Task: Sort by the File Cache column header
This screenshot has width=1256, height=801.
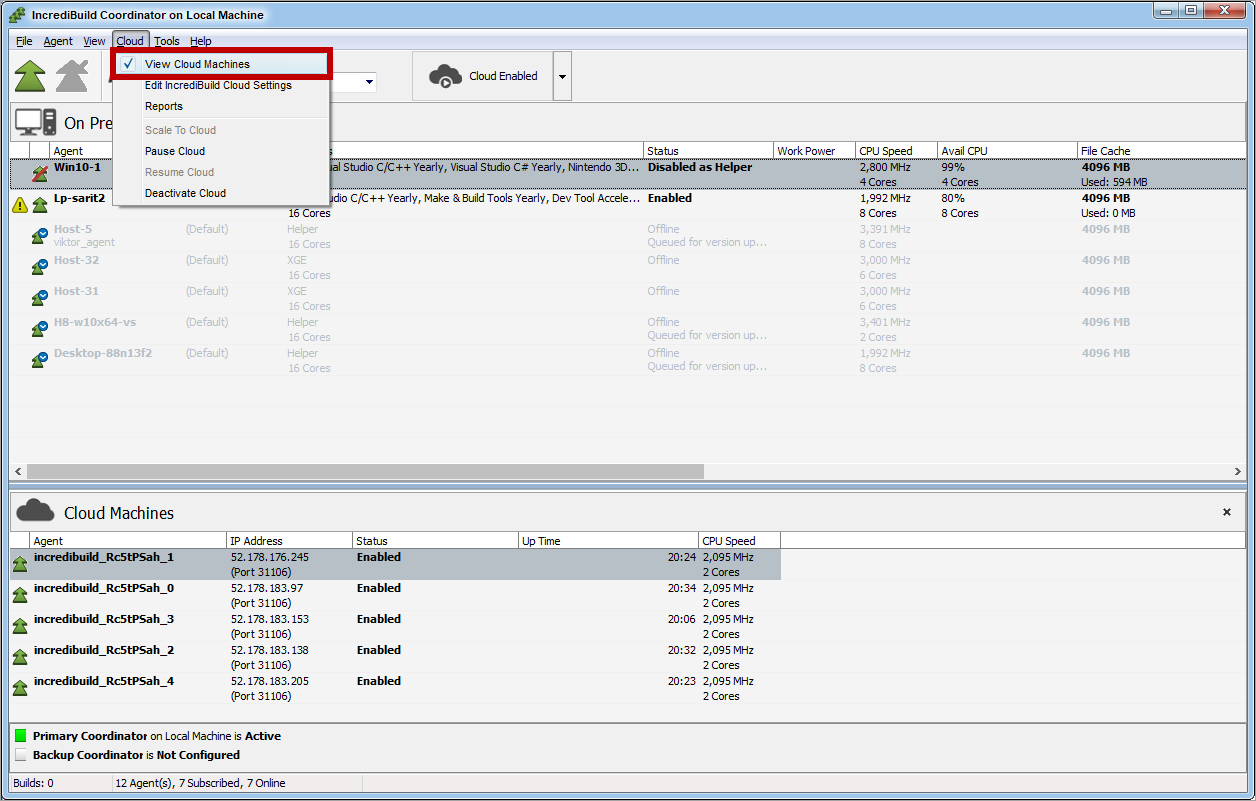Action: pyautogui.click(x=1161, y=151)
